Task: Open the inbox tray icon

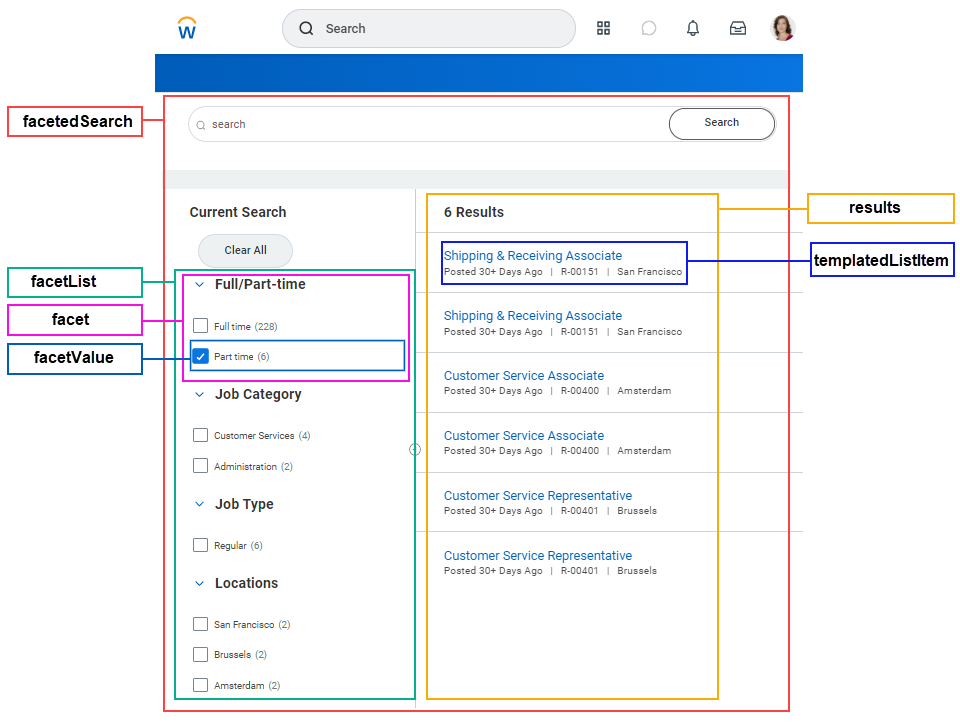Action: [x=738, y=28]
